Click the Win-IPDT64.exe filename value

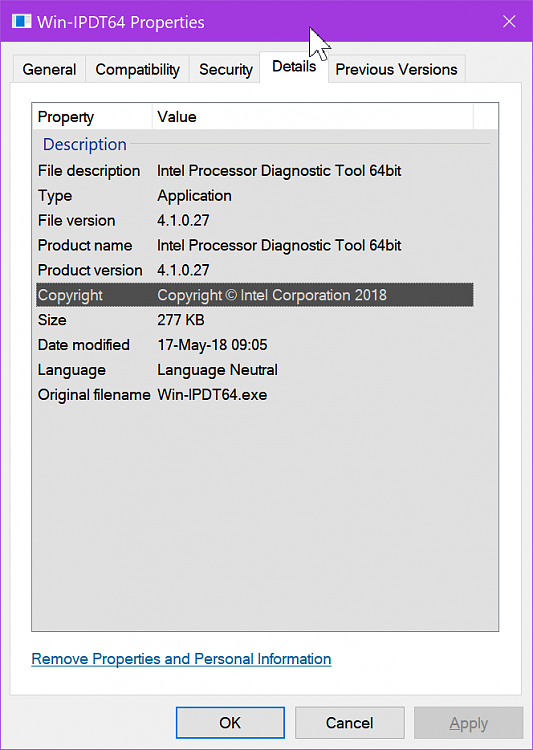click(212, 395)
